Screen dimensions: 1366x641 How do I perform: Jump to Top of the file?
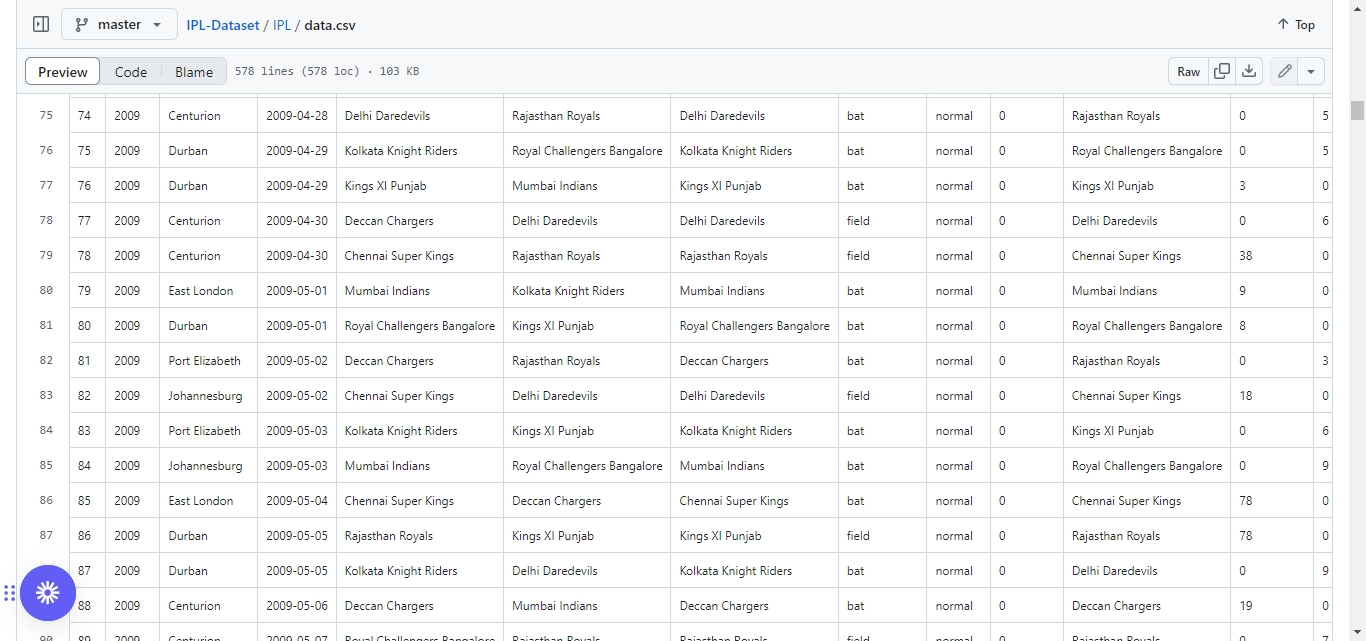click(x=1296, y=24)
